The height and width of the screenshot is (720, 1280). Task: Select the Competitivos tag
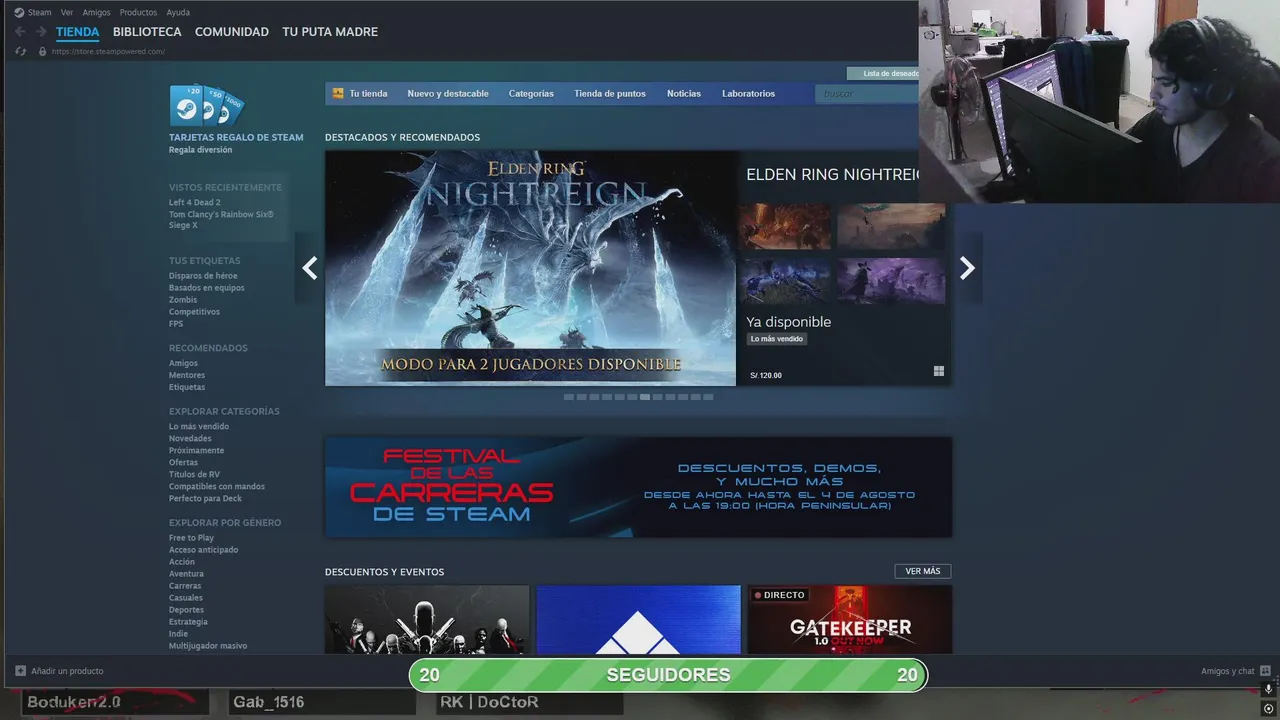[x=194, y=312]
